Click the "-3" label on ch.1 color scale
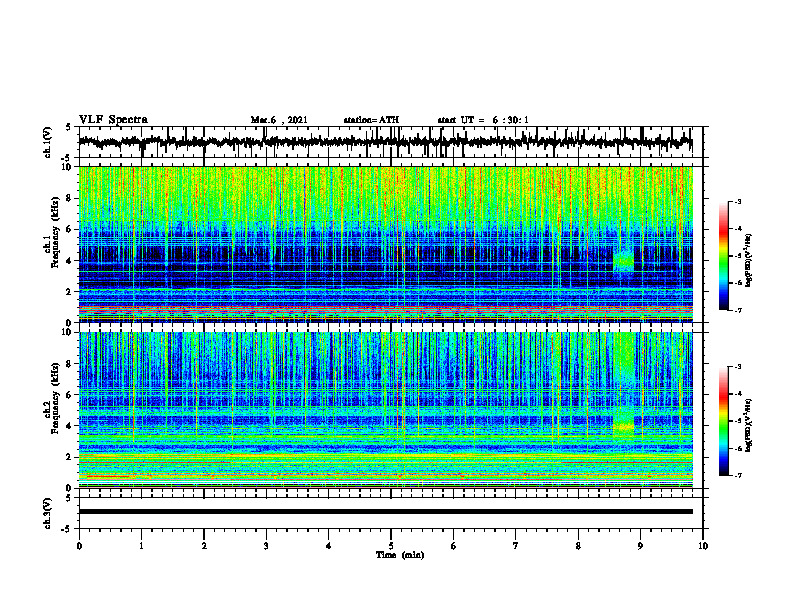The width and height of the screenshot is (792, 612). tap(738, 201)
